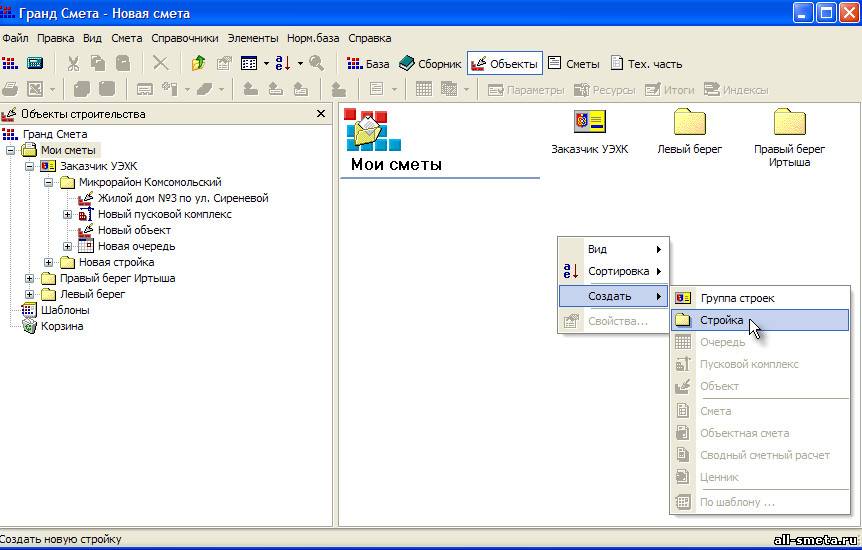Select the Корзина tree item
The height and width of the screenshot is (550, 862).
(62, 326)
